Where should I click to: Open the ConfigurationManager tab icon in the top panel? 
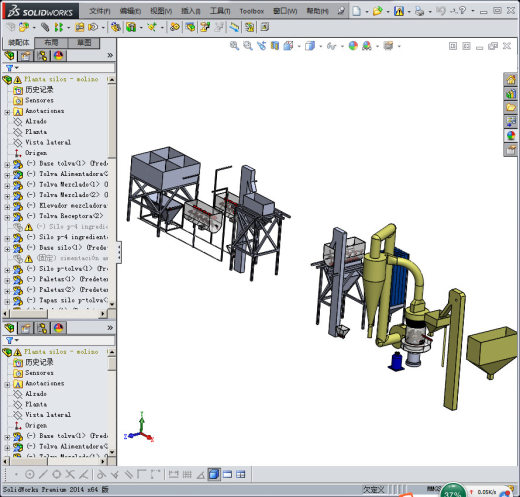(x=42, y=56)
